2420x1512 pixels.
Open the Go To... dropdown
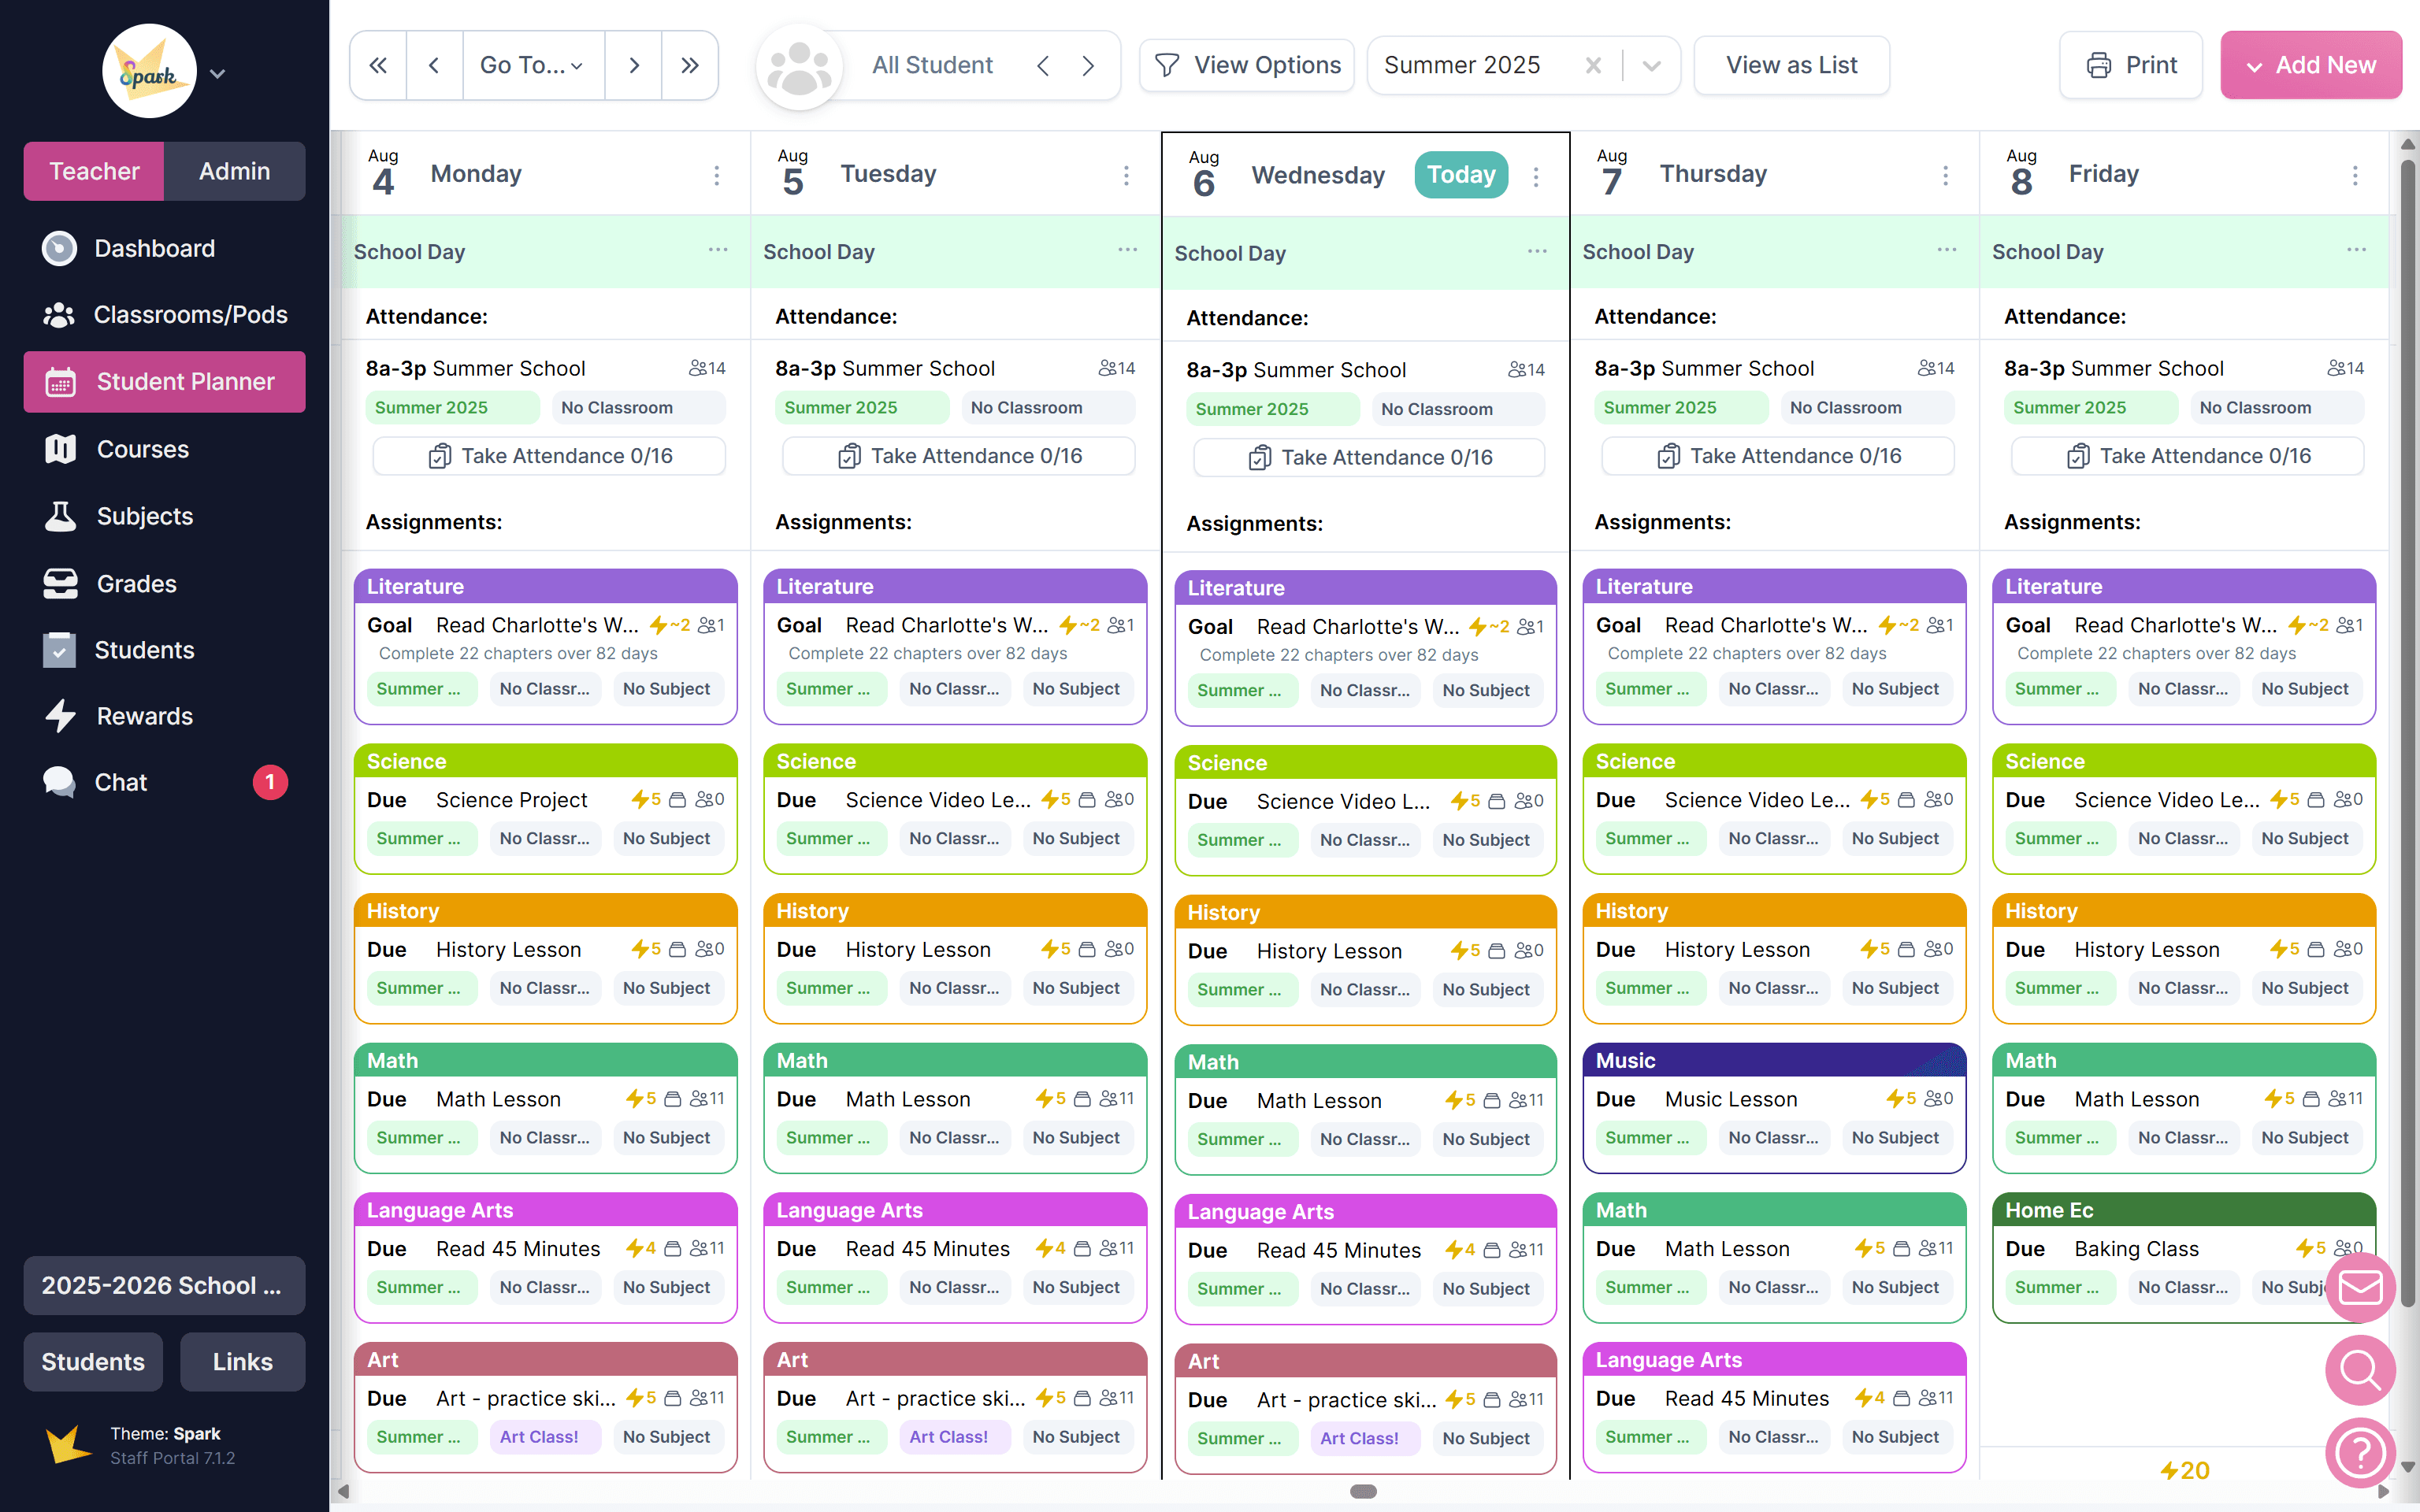pyautogui.click(x=532, y=65)
